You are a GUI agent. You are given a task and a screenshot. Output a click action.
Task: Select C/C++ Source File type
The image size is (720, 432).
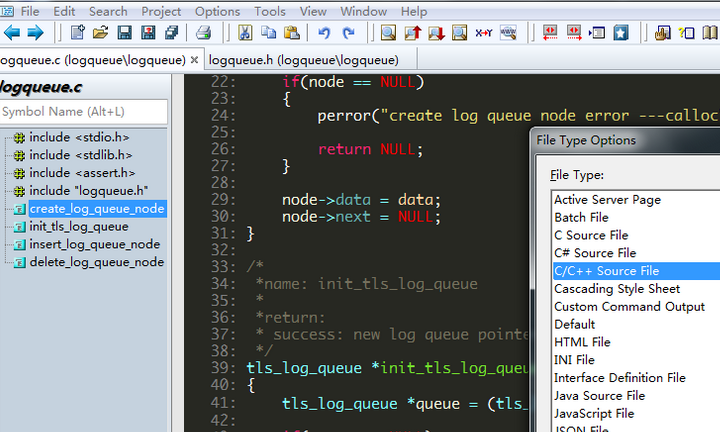pyautogui.click(x=636, y=271)
